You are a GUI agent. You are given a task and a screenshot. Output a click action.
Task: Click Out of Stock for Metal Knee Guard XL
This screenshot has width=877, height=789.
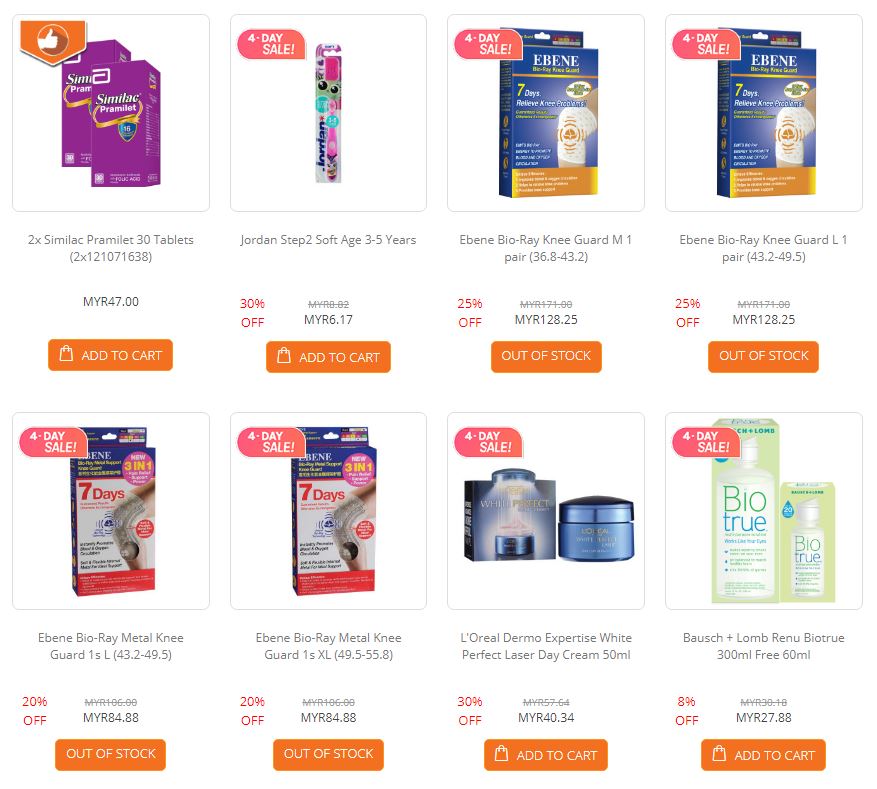click(x=328, y=754)
